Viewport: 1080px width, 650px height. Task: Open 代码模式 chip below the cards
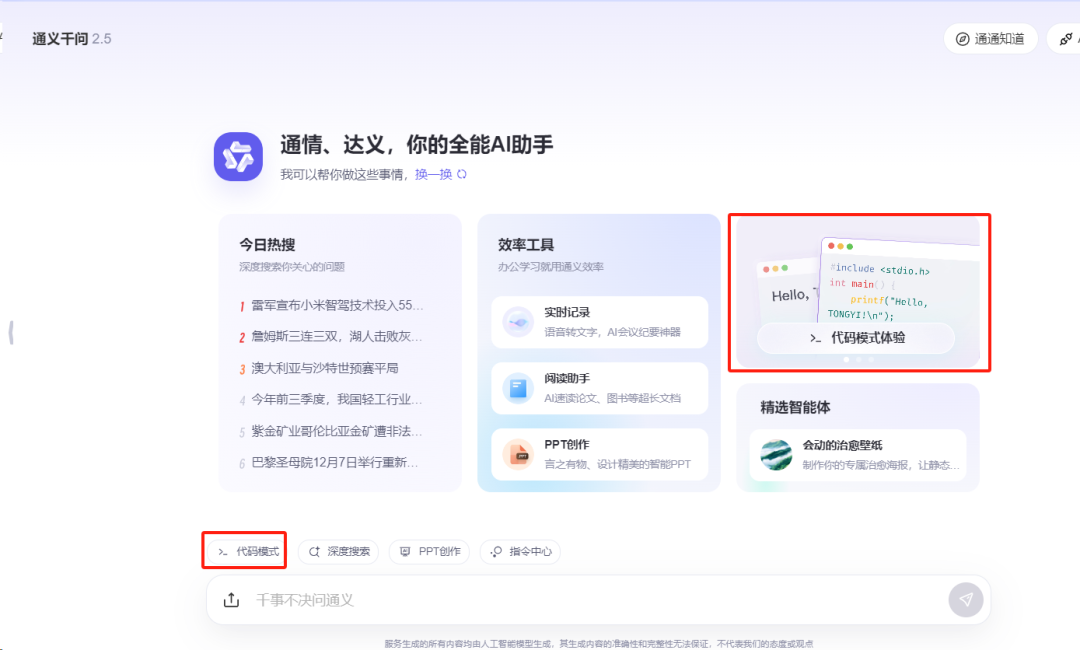248,552
